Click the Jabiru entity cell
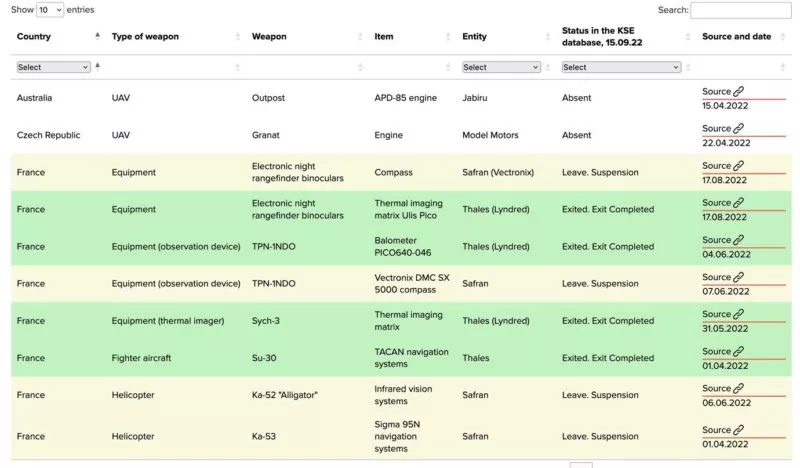This screenshot has height=468, width=800. tap(474, 98)
